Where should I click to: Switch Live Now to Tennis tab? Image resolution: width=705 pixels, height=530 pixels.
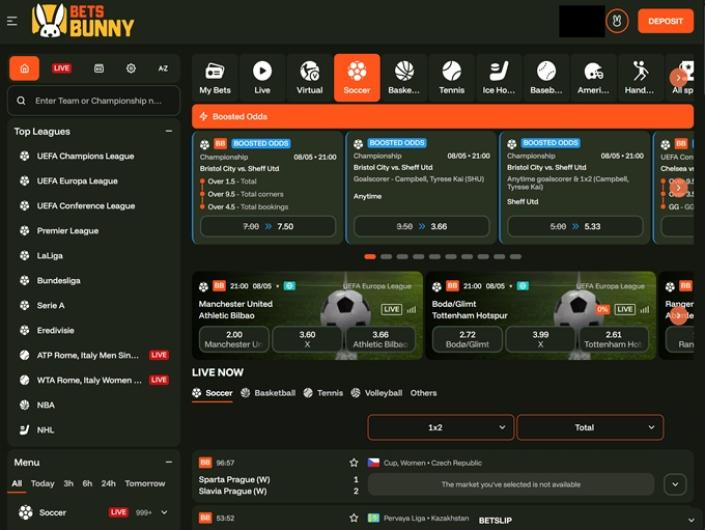pyautogui.click(x=323, y=393)
